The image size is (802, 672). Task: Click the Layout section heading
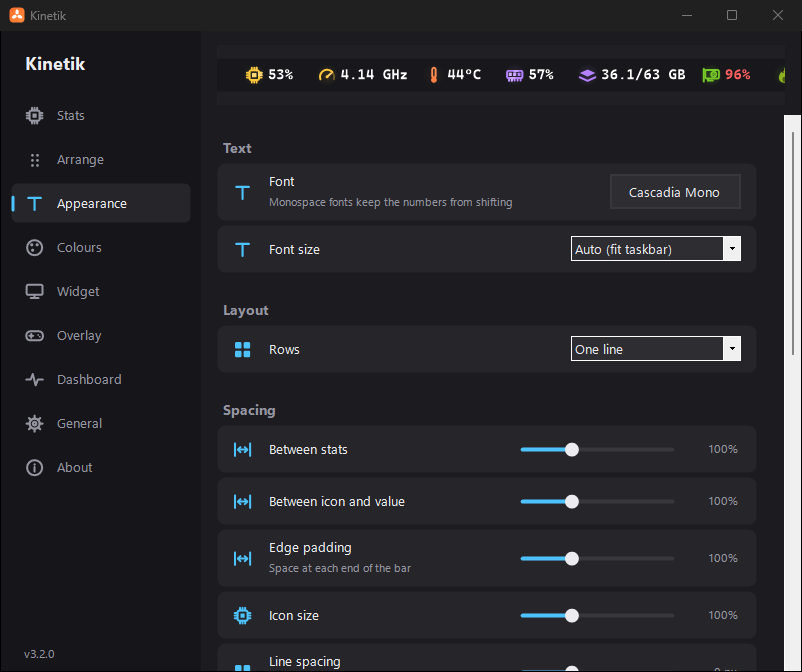pyautogui.click(x=246, y=310)
